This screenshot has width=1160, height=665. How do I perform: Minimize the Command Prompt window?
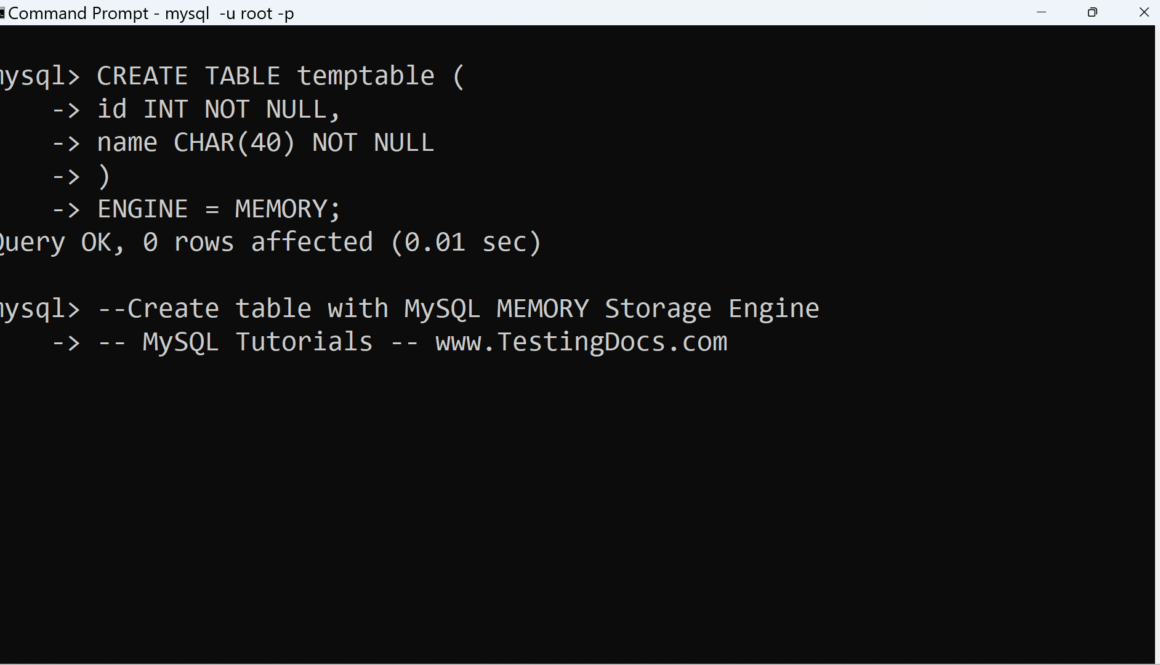pyautogui.click(x=1041, y=13)
